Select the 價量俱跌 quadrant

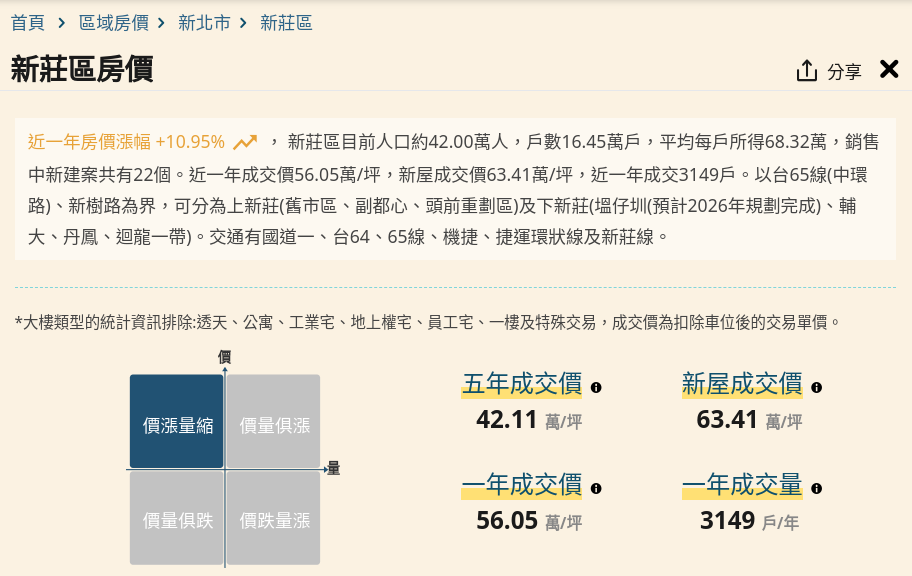click(x=177, y=519)
